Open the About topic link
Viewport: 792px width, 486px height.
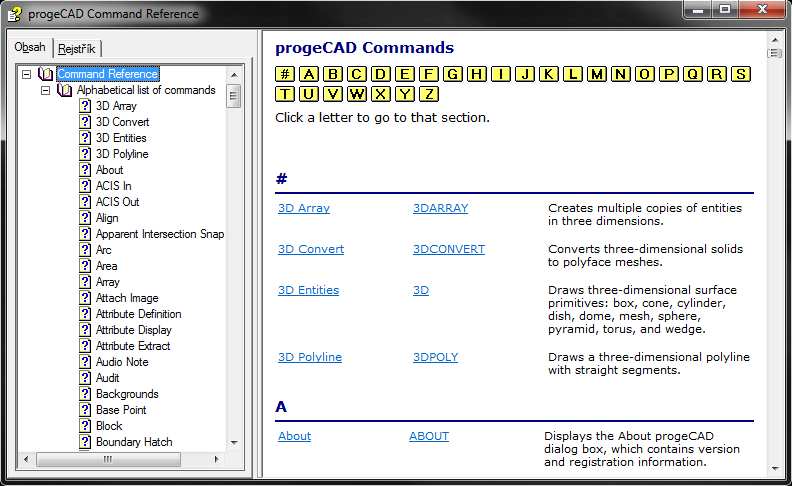click(x=294, y=436)
